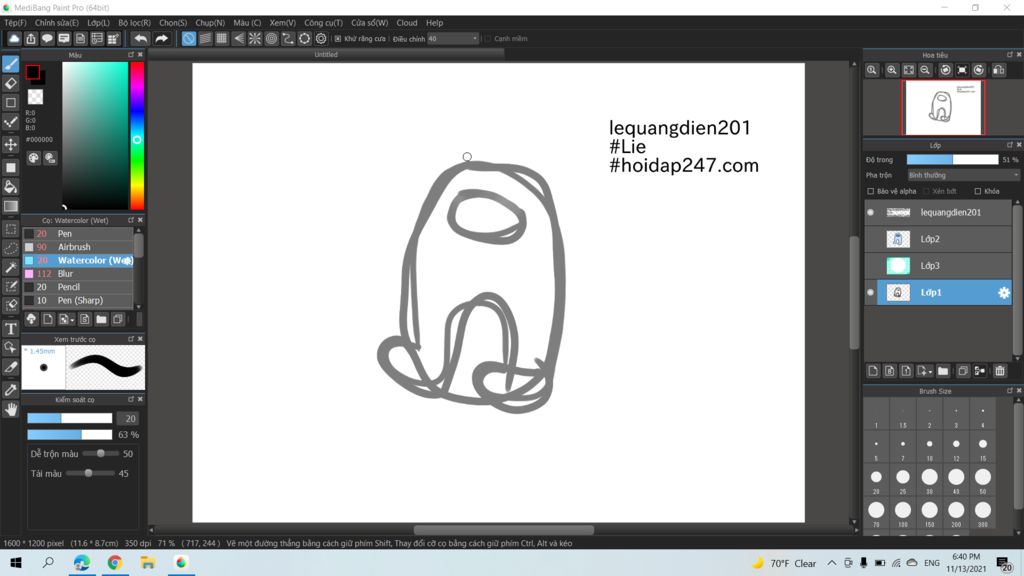Adjust the Độ trong opacity slider
The height and width of the screenshot is (576, 1024).
(952, 159)
